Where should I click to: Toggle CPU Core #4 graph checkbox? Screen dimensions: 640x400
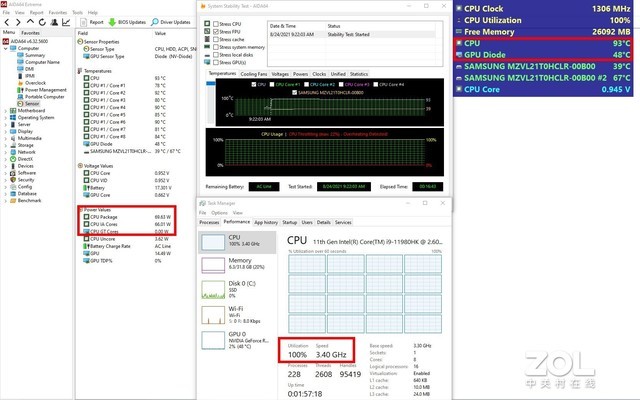376,84
